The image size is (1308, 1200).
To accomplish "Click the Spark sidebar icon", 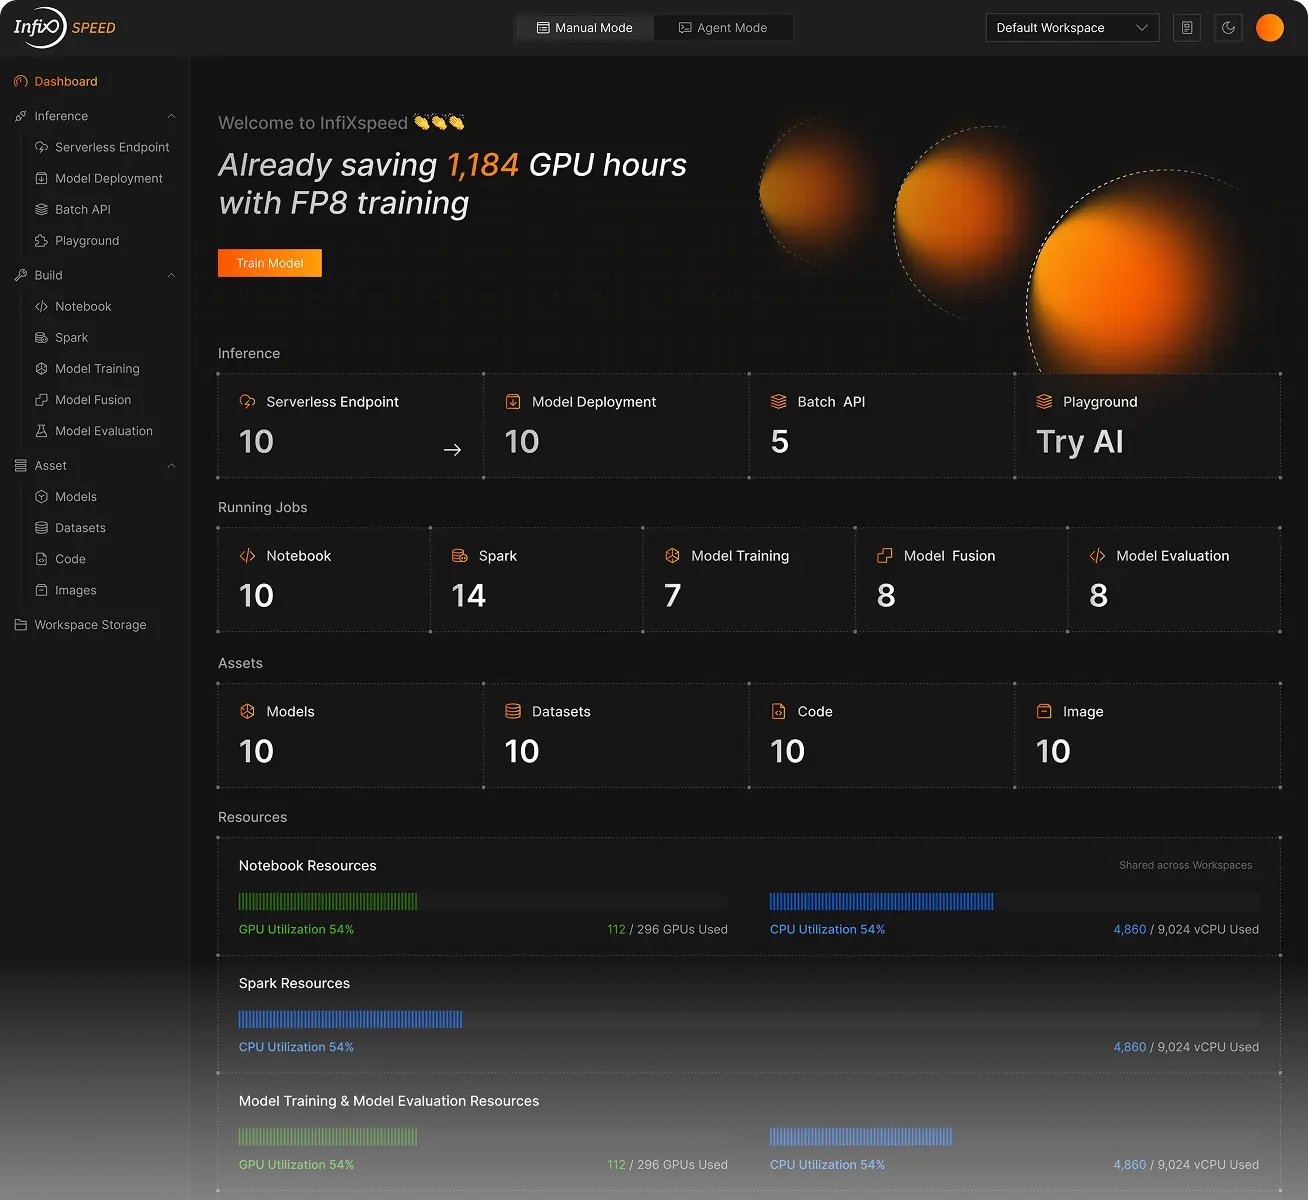I will 41,338.
